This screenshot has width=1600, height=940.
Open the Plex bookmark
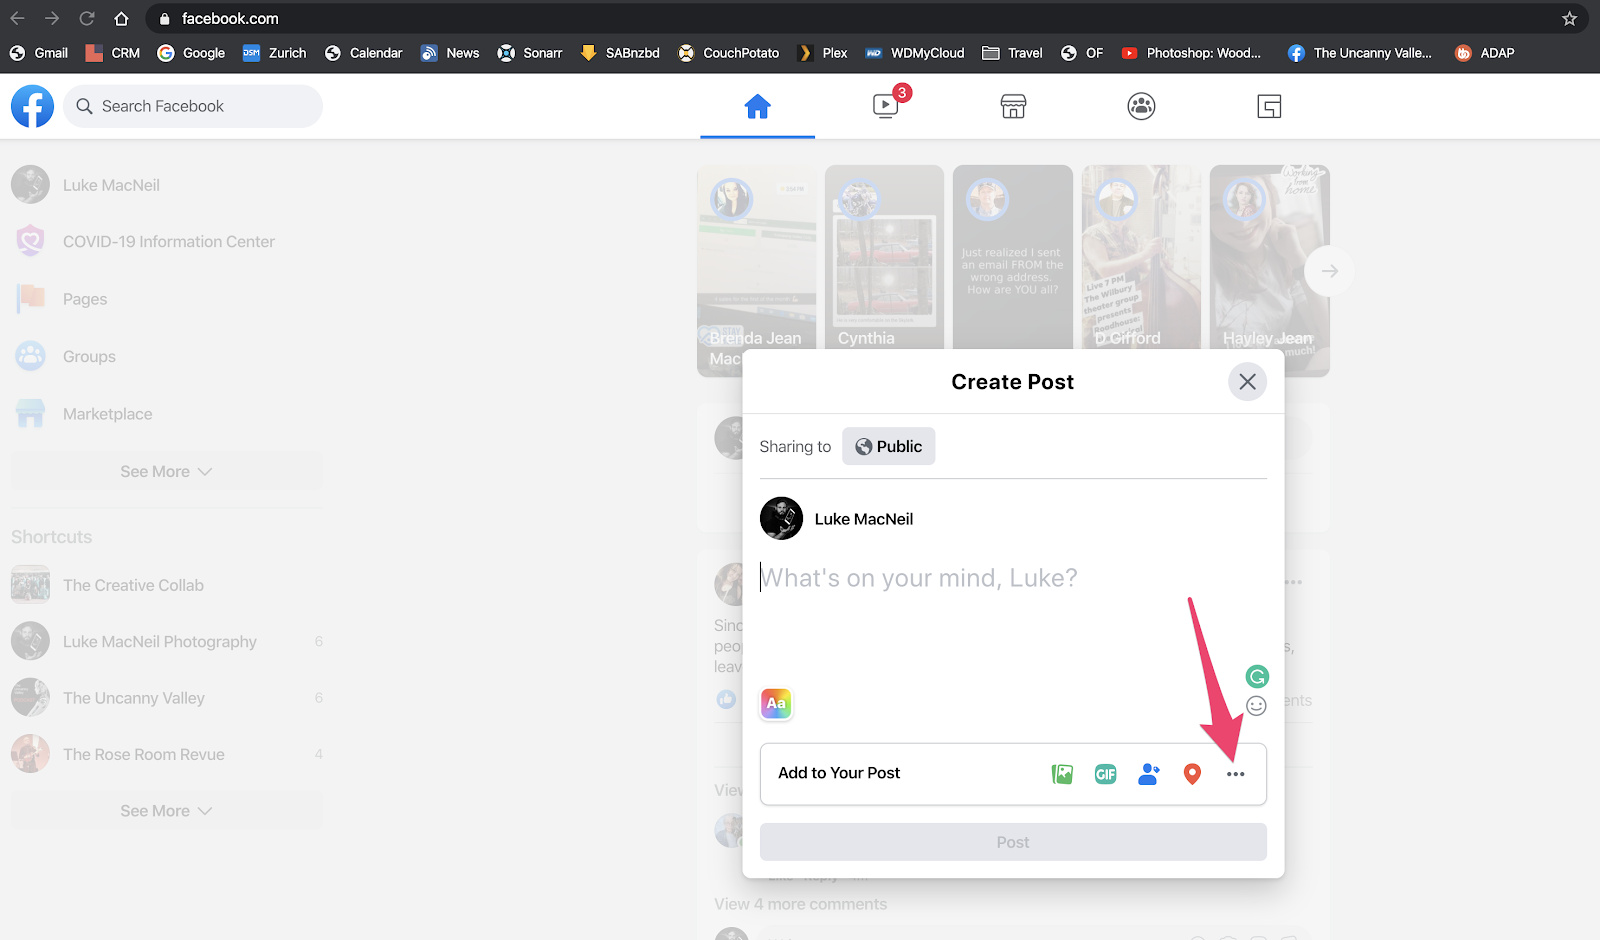(822, 53)
